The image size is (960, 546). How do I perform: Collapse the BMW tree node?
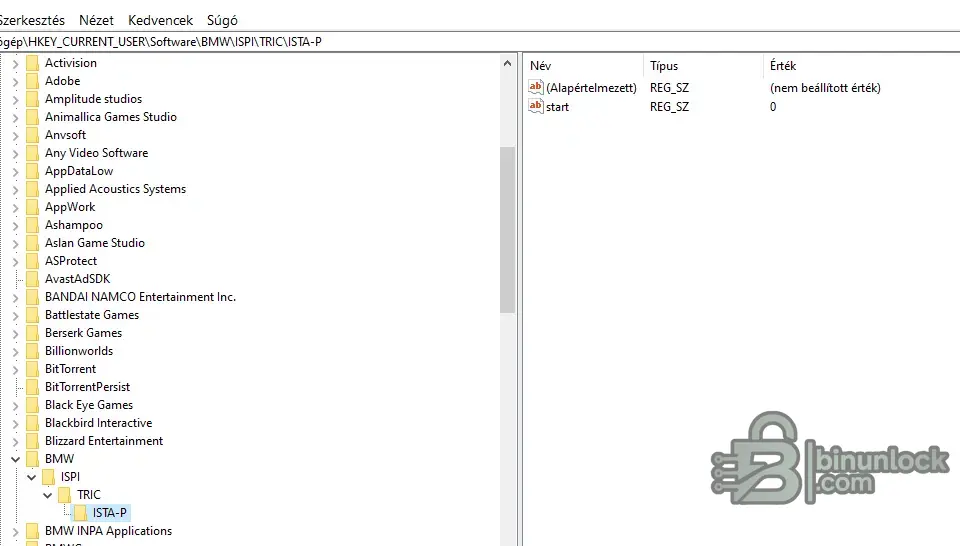(15, 459)
